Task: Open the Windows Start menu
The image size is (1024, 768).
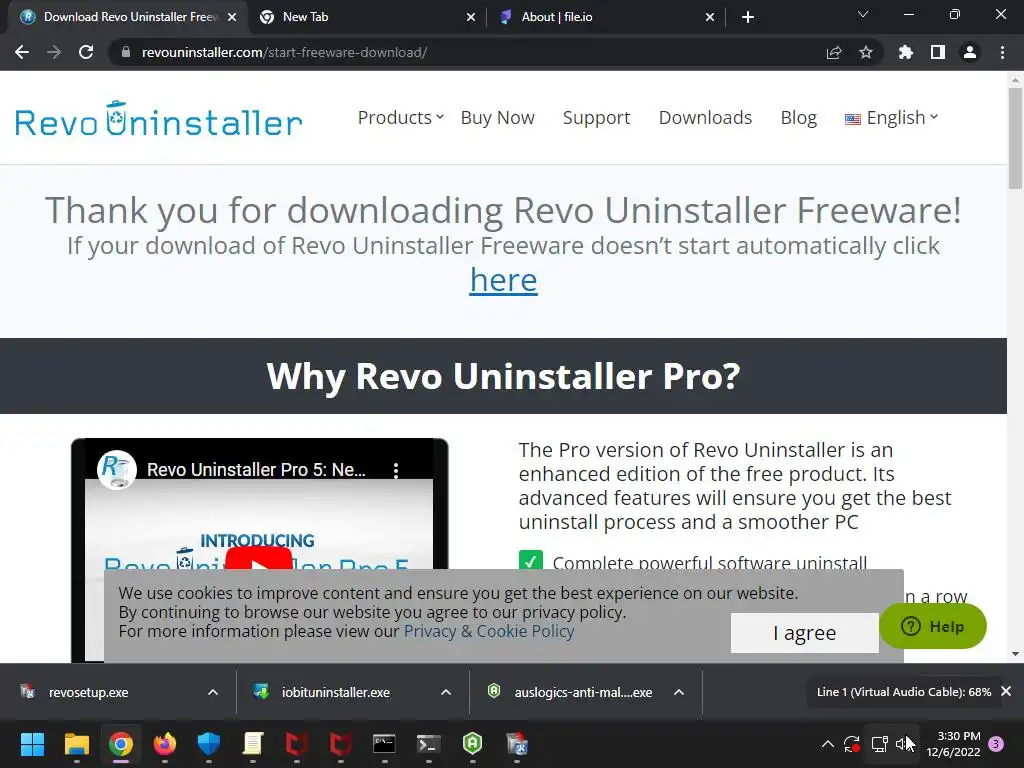Action: pyautogui.click(x=32, y=744)
